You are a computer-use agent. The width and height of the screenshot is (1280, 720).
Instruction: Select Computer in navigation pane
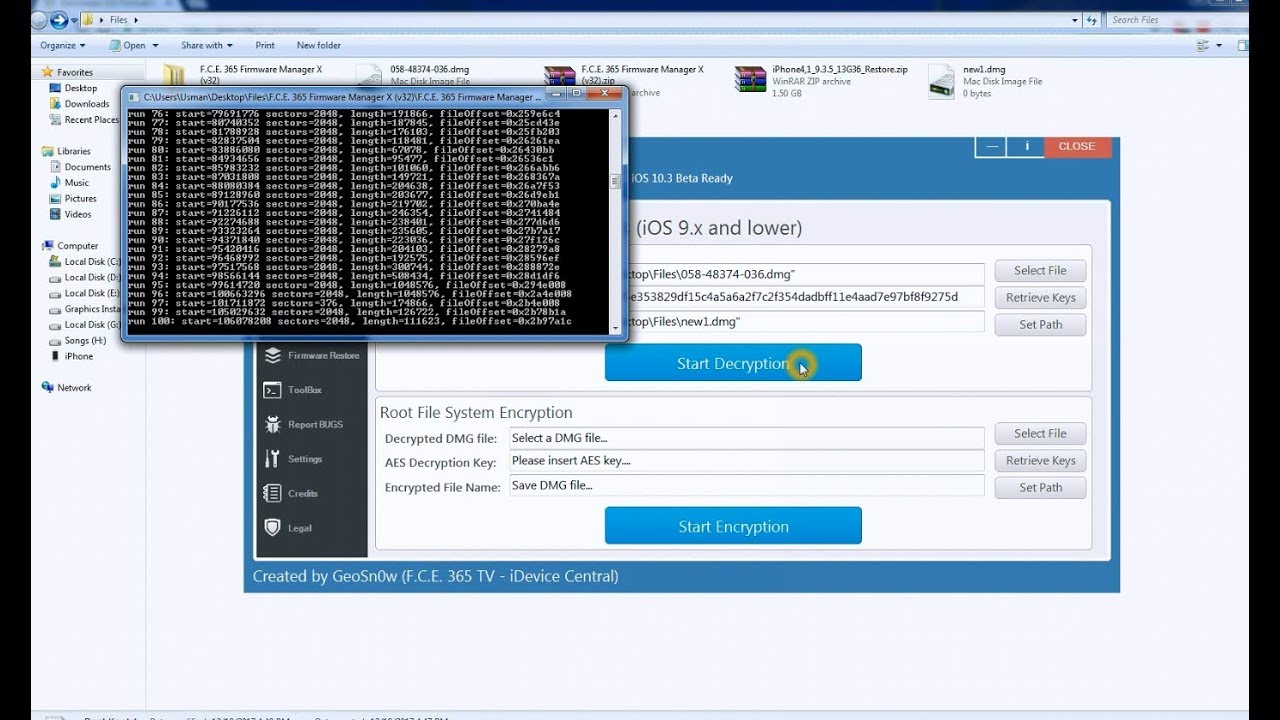70,245
